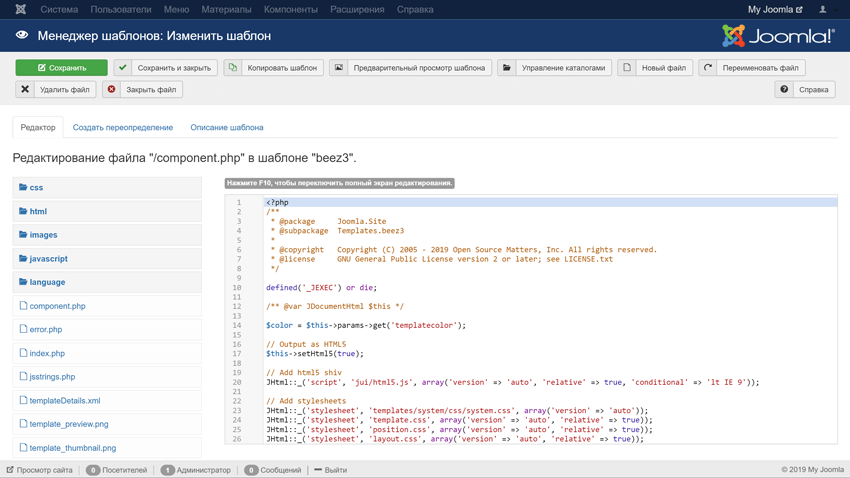Click Предварительный просмотр шаблона label

419,68
